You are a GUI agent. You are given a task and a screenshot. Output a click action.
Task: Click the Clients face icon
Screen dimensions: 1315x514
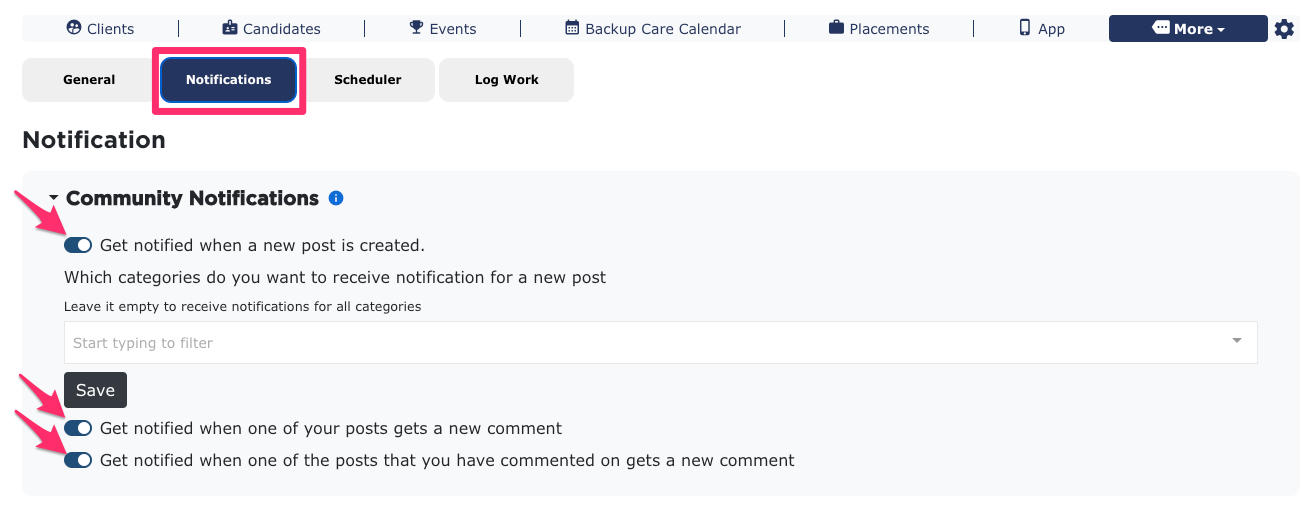click(x=73, y=28)
